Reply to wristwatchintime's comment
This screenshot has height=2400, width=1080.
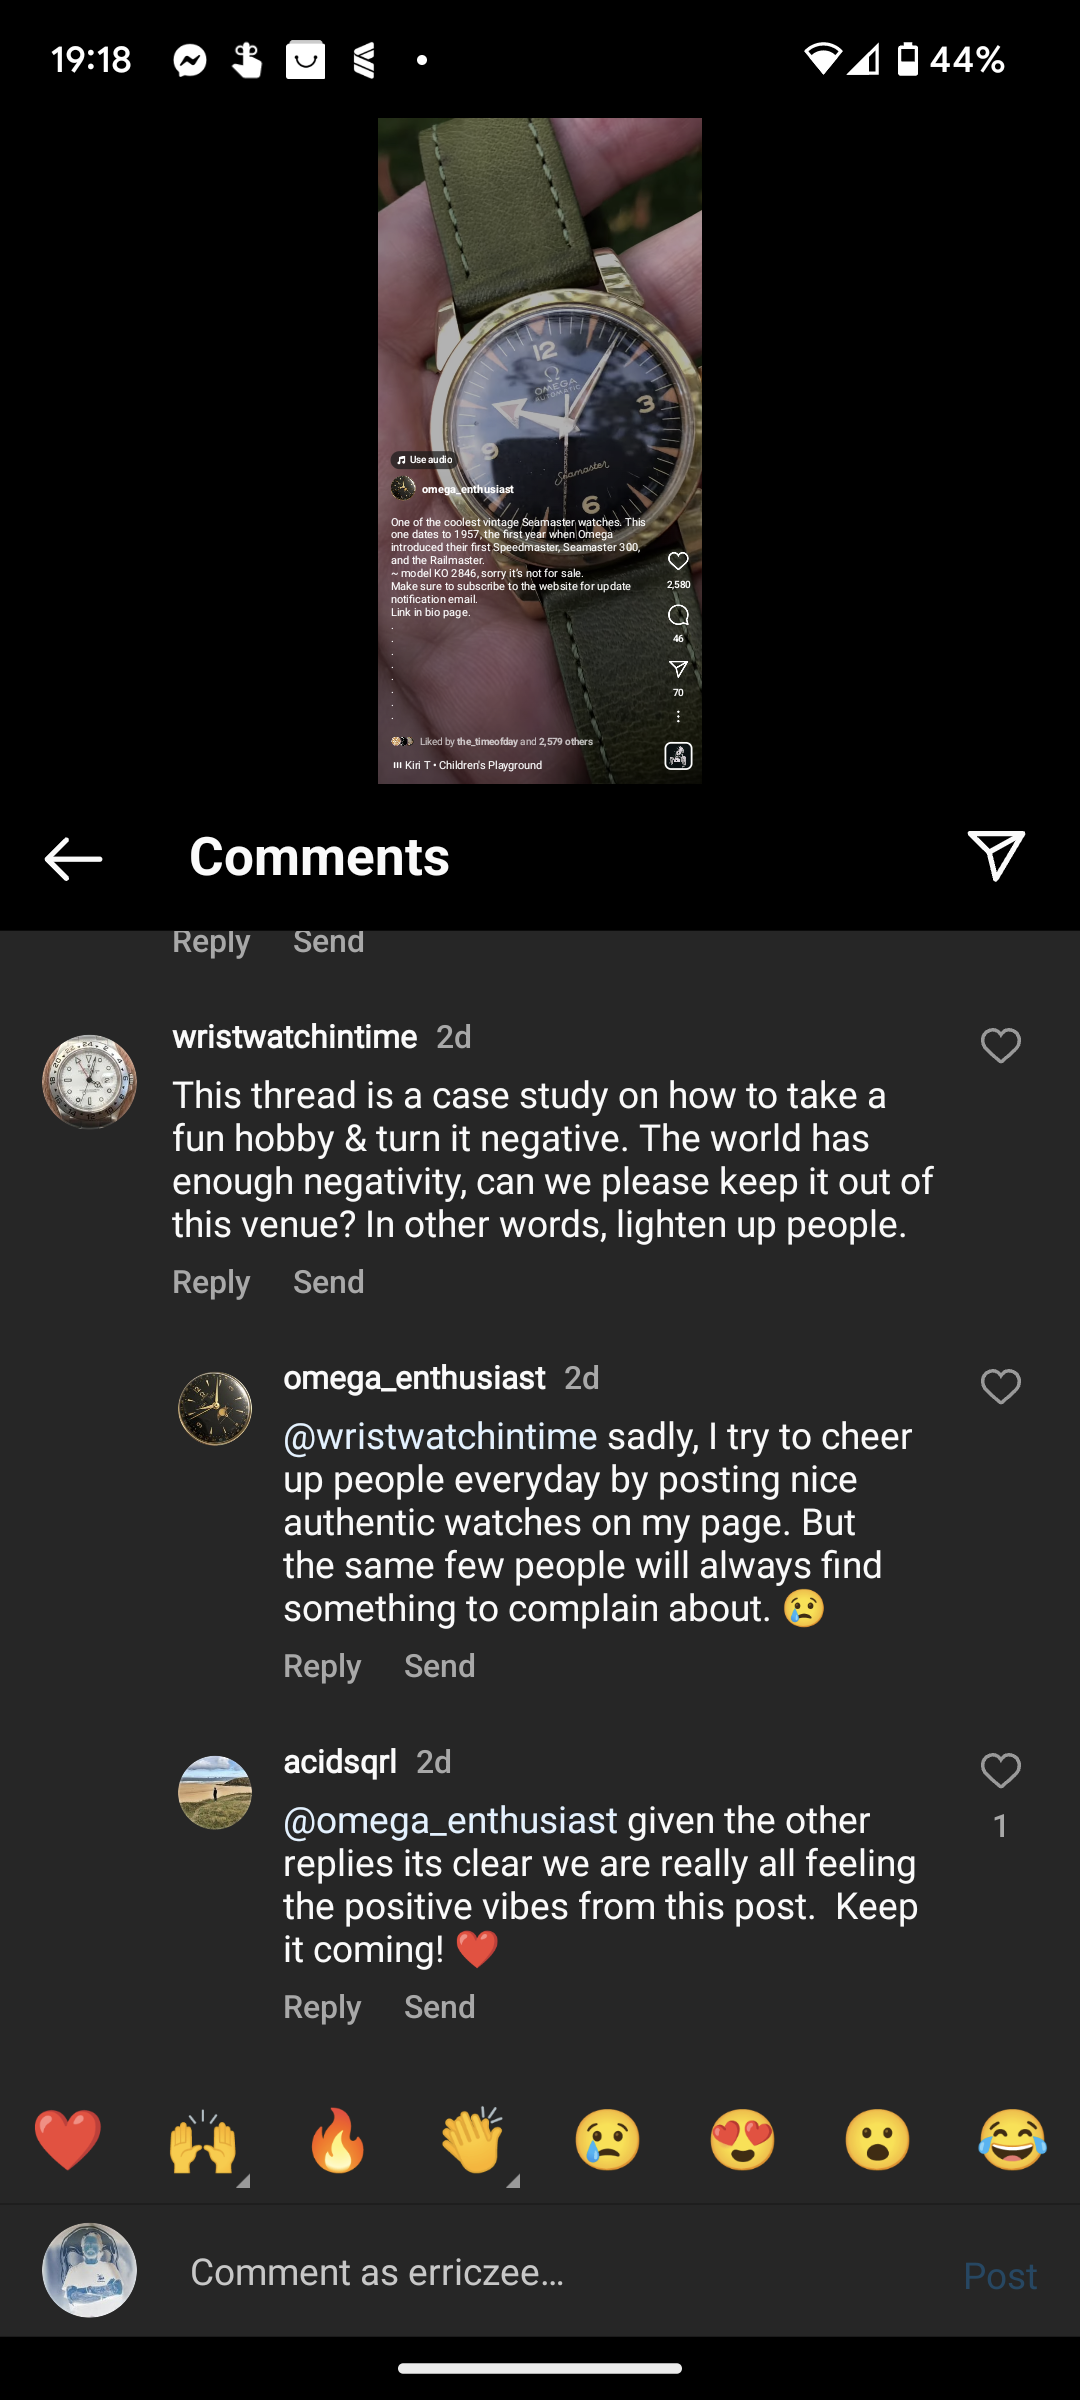211,1282
